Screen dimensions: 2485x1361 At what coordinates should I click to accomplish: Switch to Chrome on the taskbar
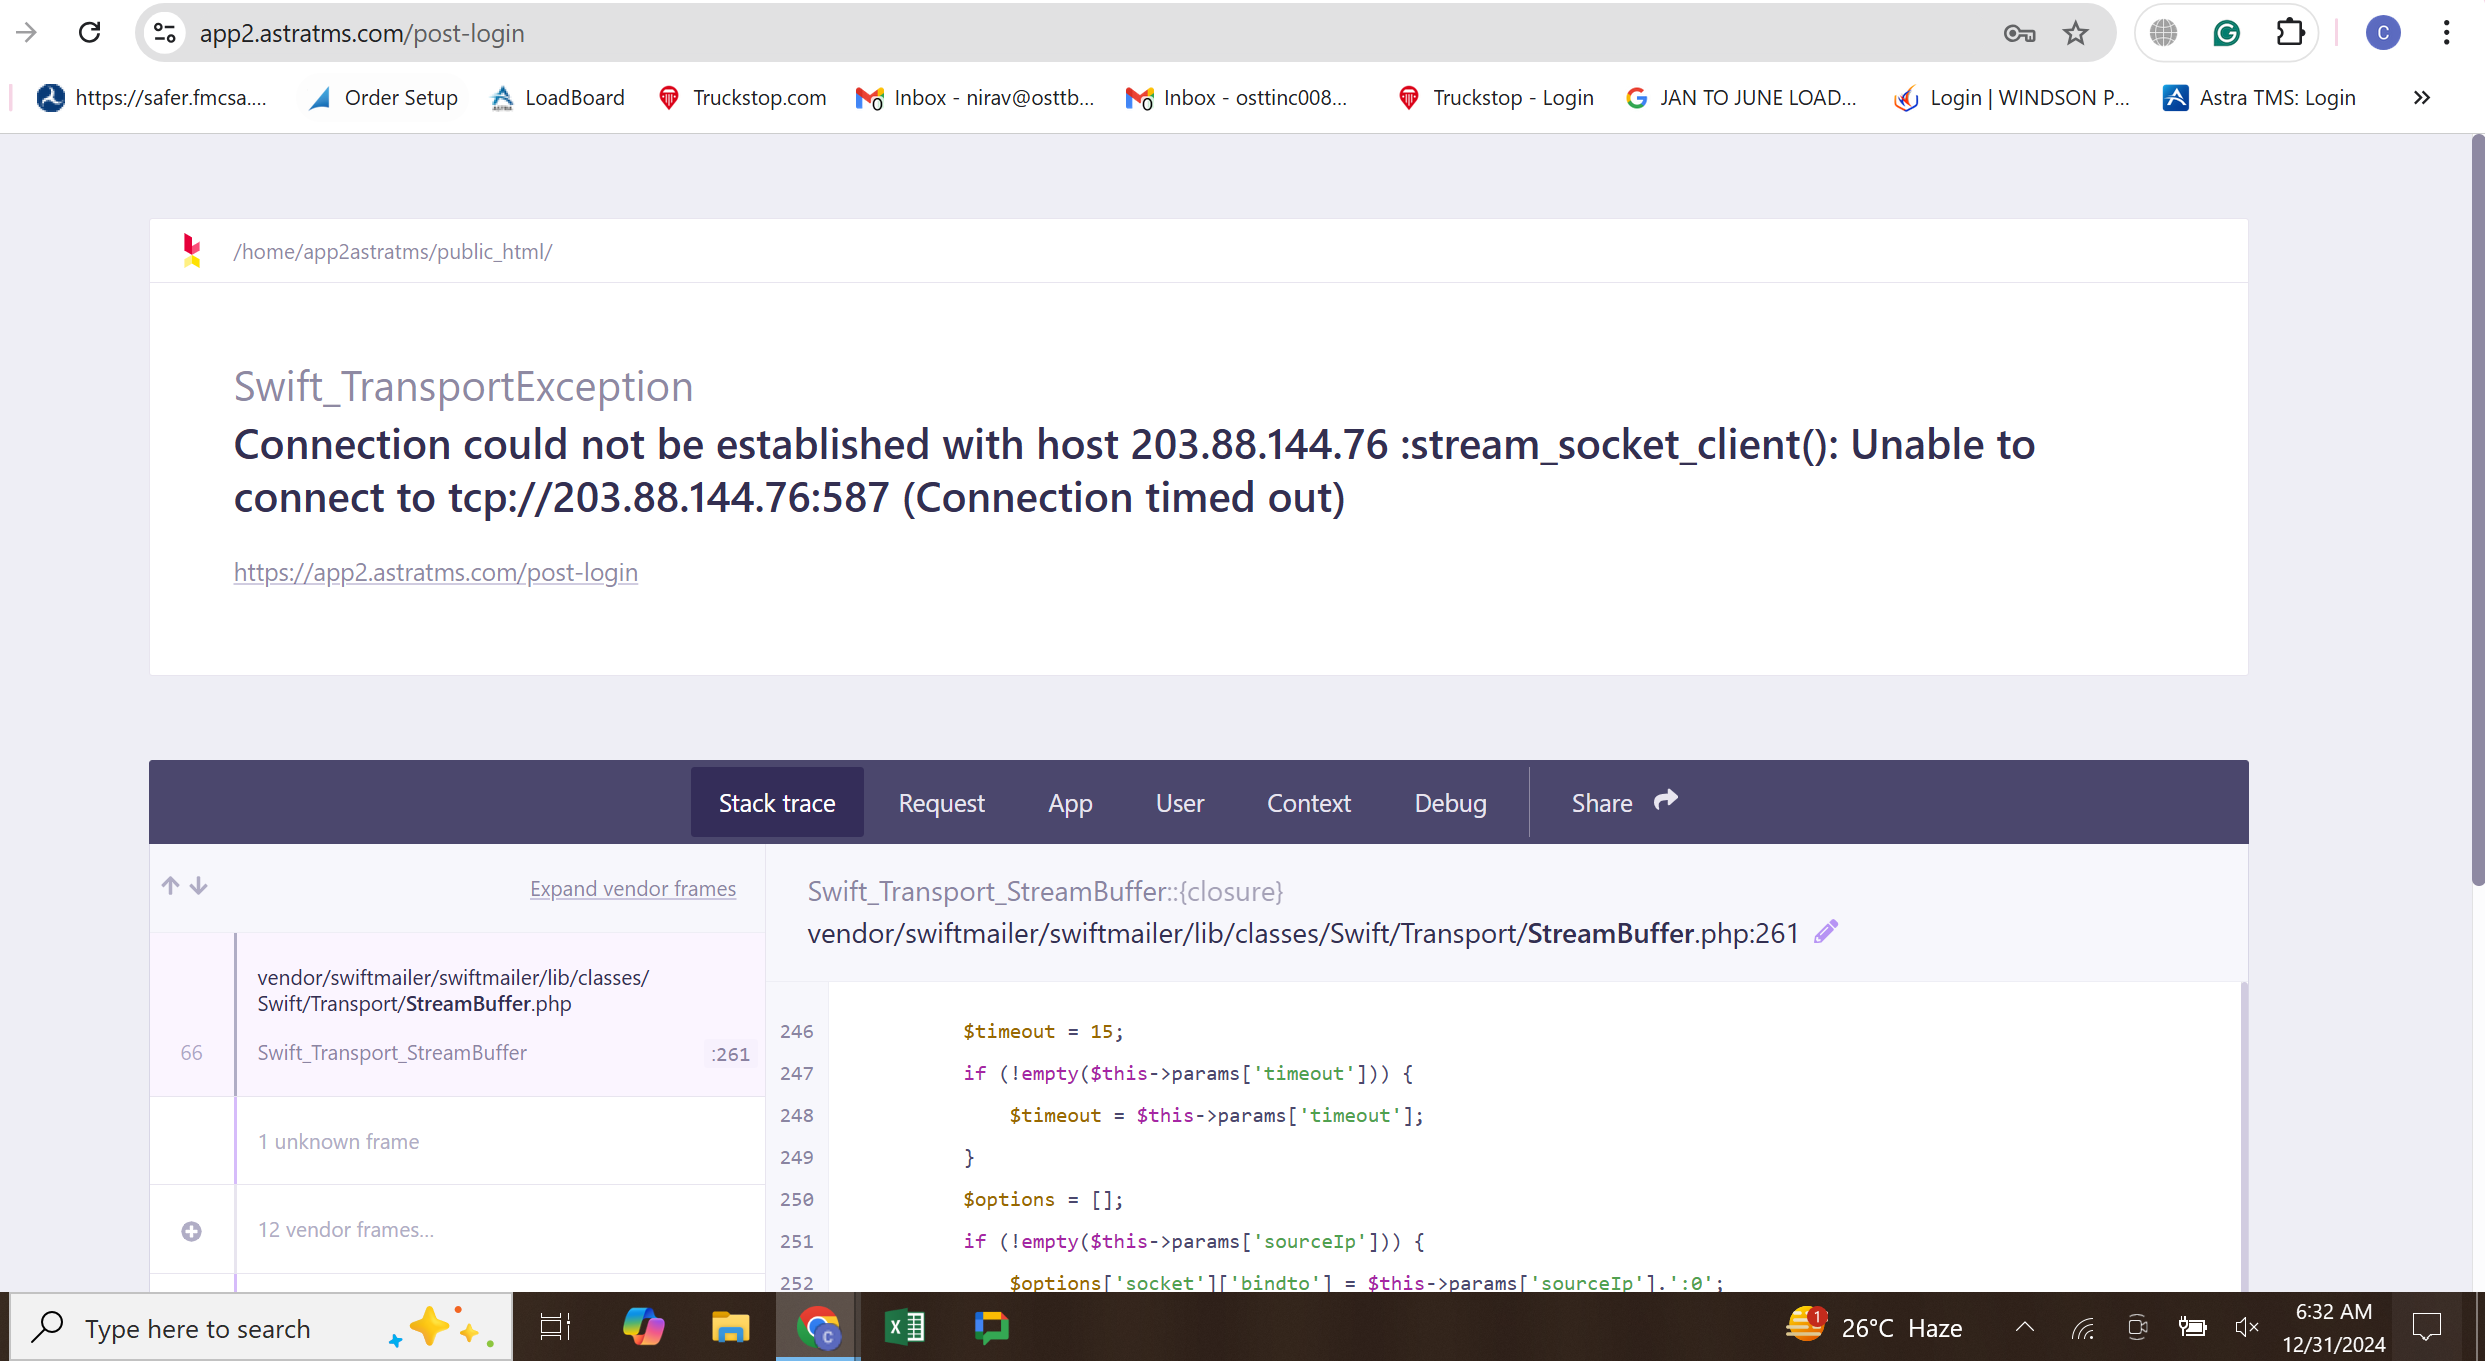(x=818, y=1327)
